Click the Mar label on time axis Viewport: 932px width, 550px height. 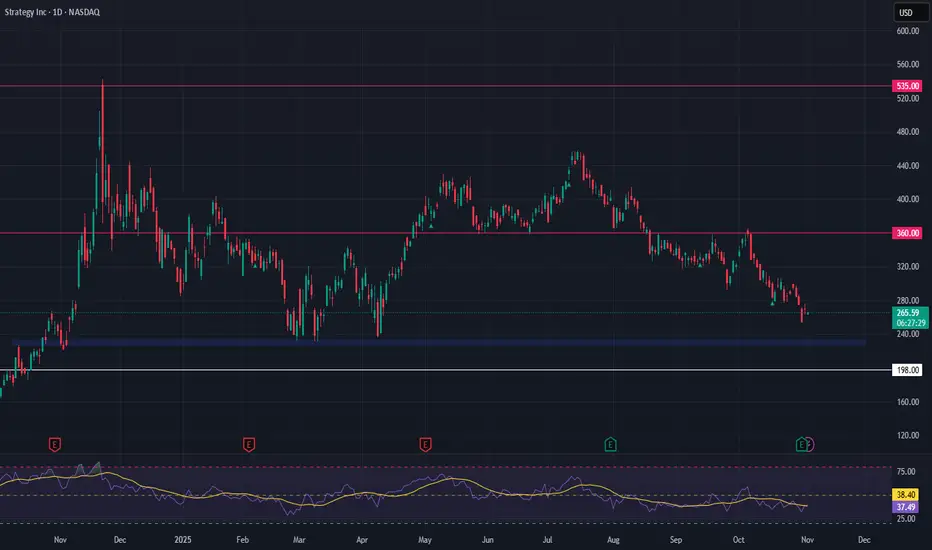pyautogui.click(x=299, y=540)
